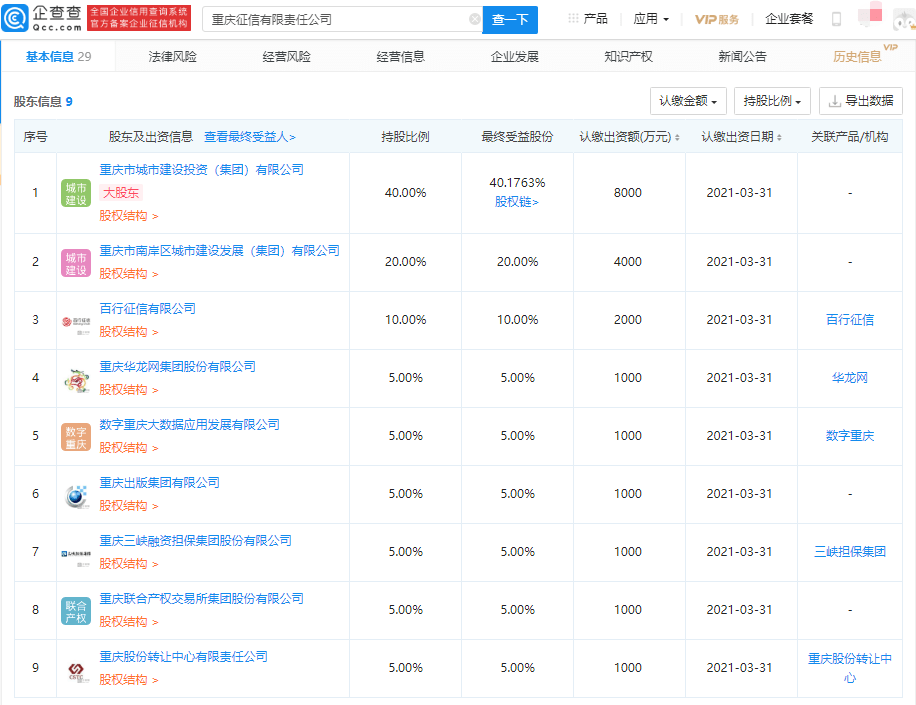Expand 股权结构 for 重庆股份转让中心
The image size is (916, 705).
pyautogui.click(x=129, y=680)
